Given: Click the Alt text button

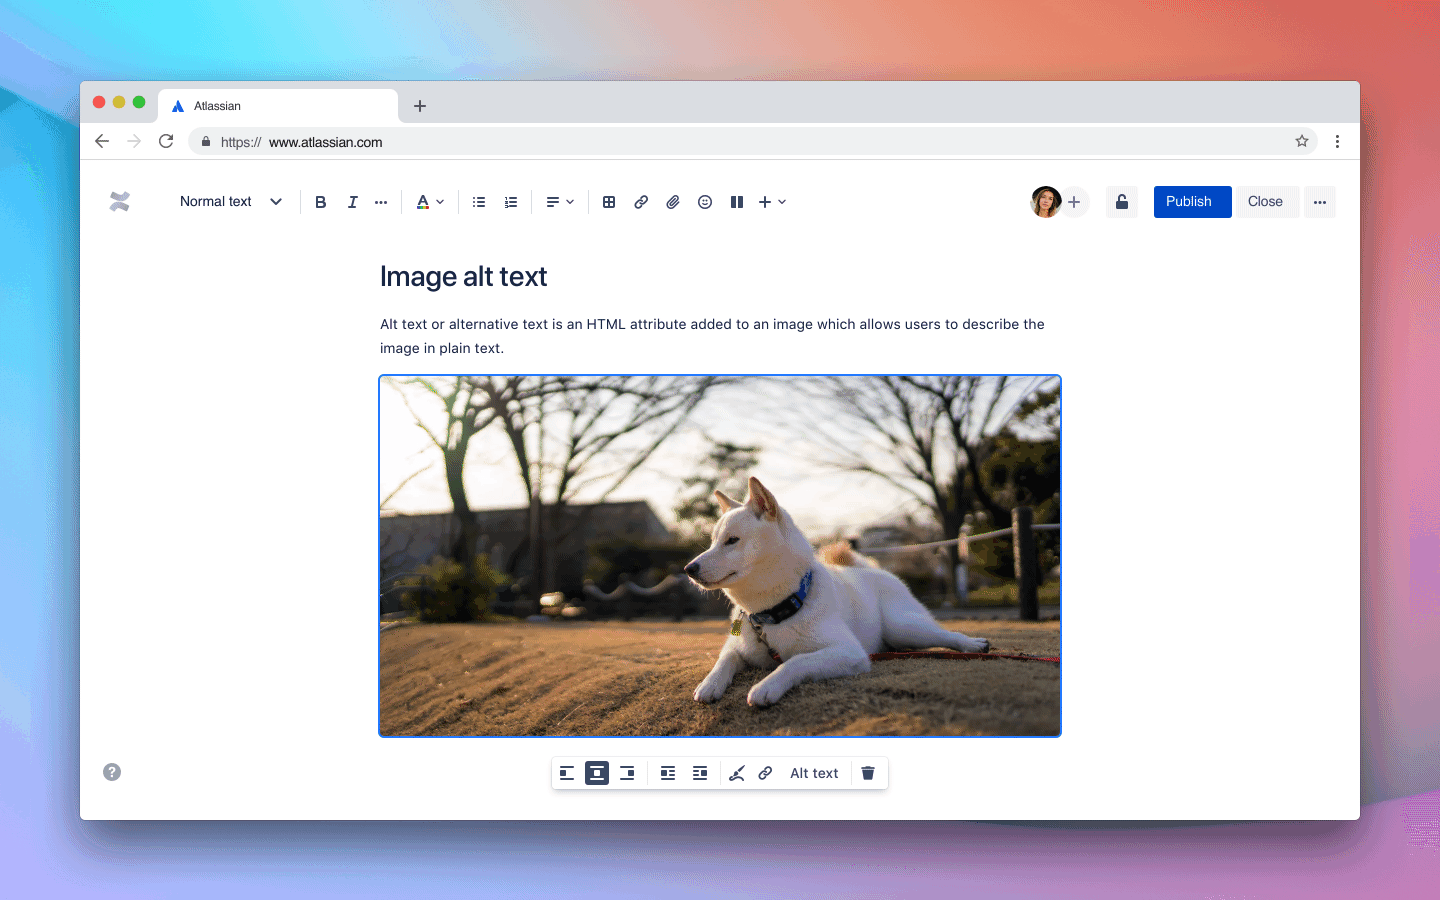Looking at the screenshot, I should coord(814,773).
